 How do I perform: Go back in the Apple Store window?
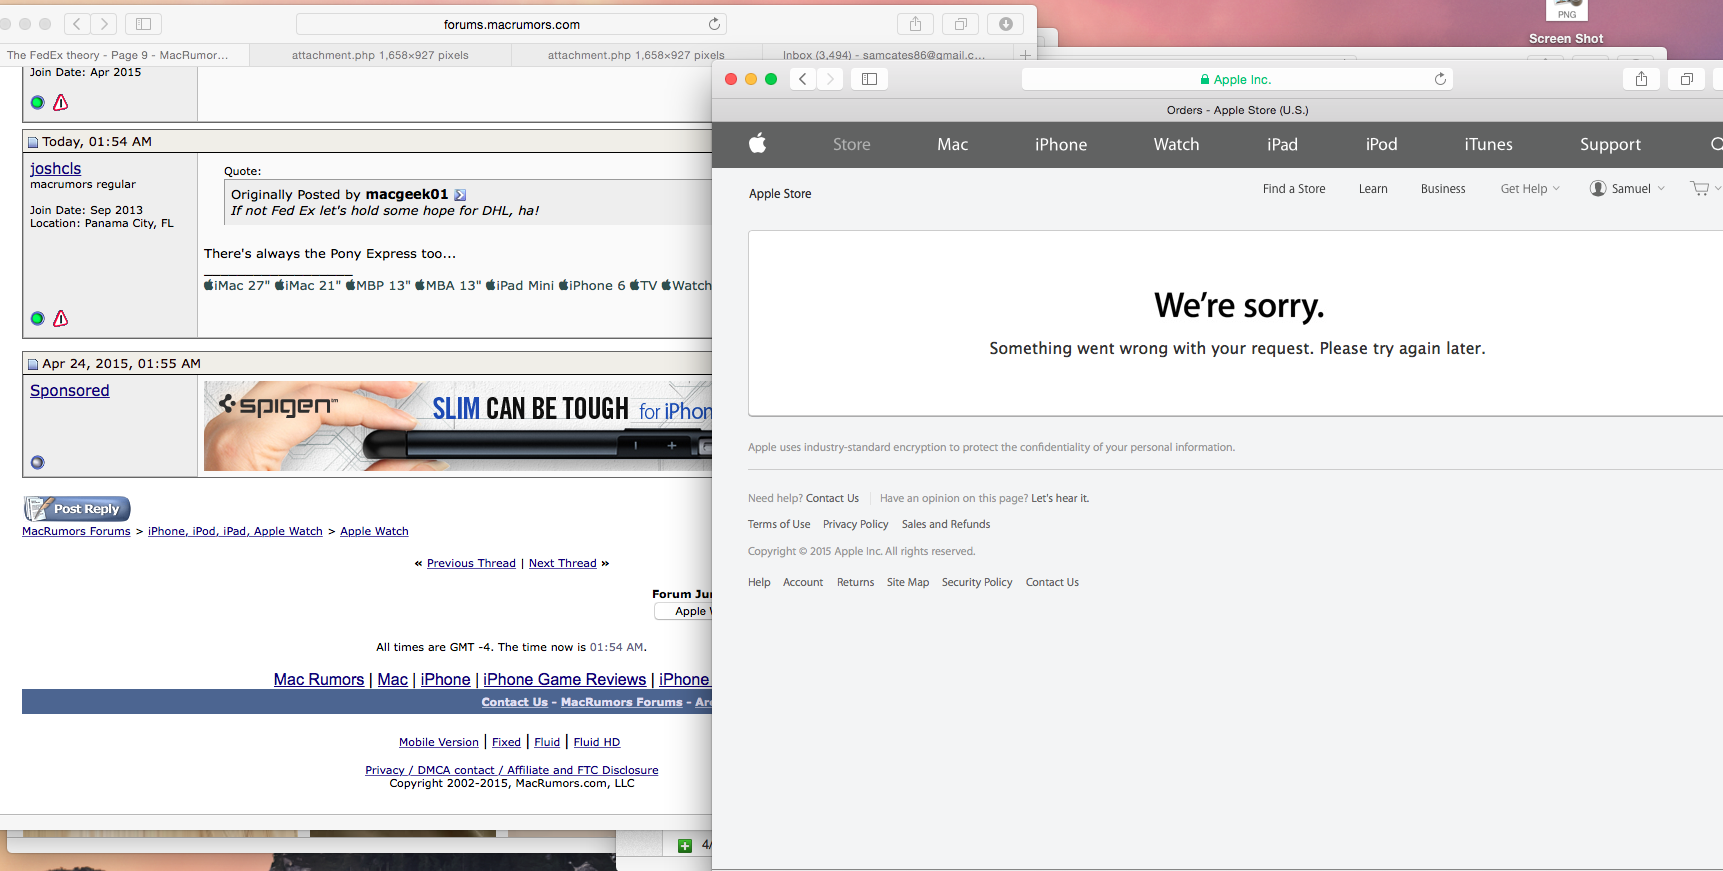pos(803,79)
